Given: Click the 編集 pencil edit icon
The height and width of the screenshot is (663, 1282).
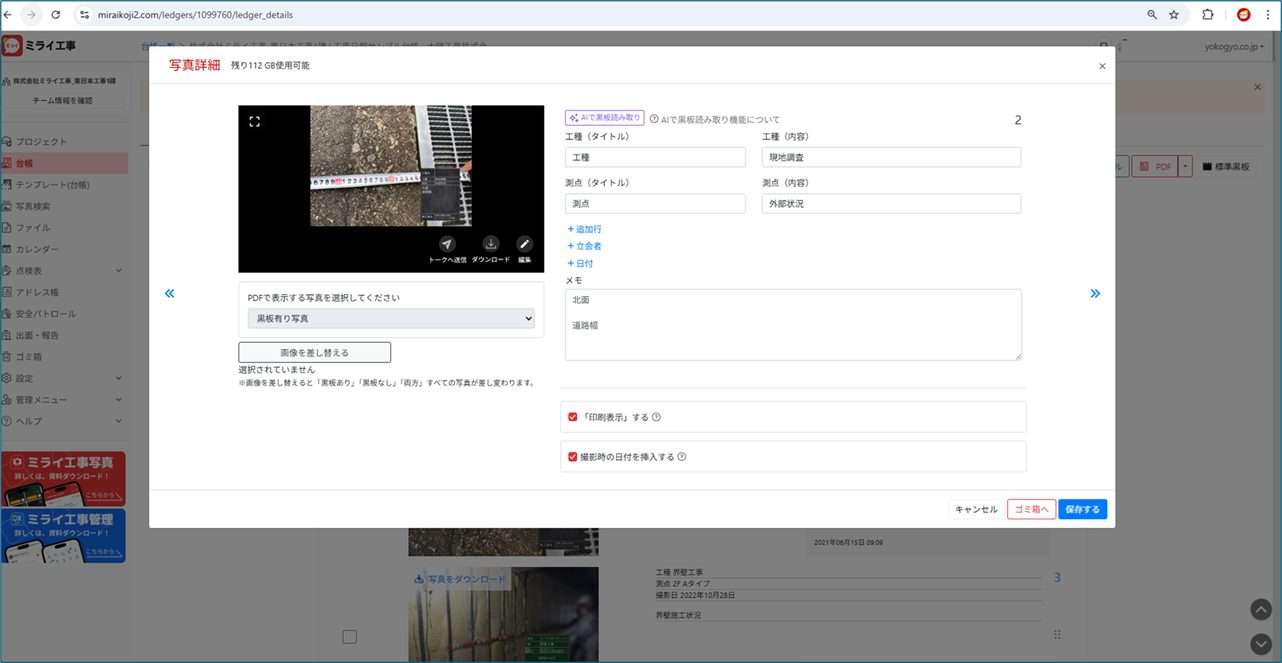Looking at the screenshot, I should (x=524, y=244).
